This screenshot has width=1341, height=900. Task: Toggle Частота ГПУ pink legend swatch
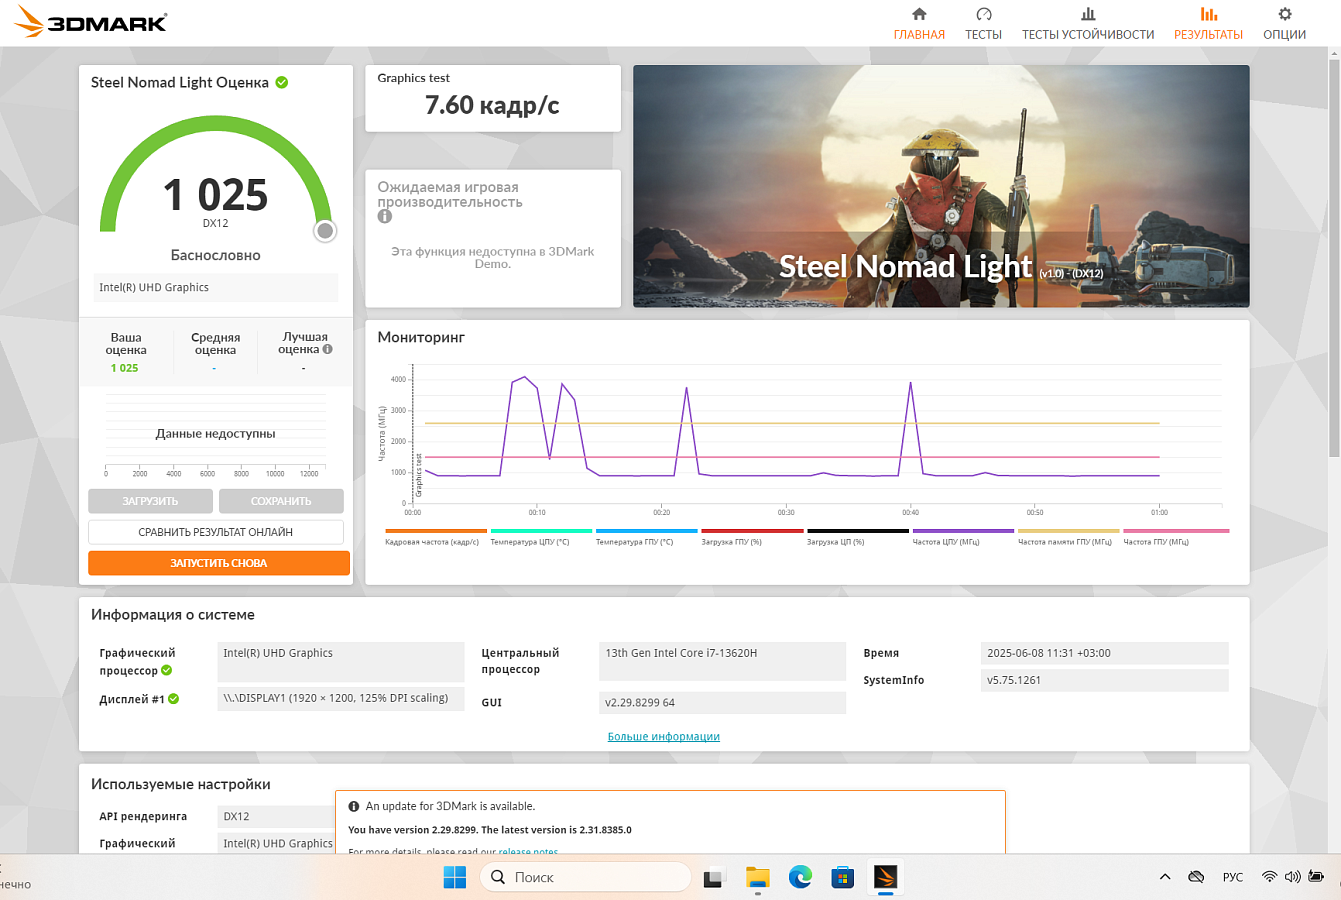pos(1176,531)
